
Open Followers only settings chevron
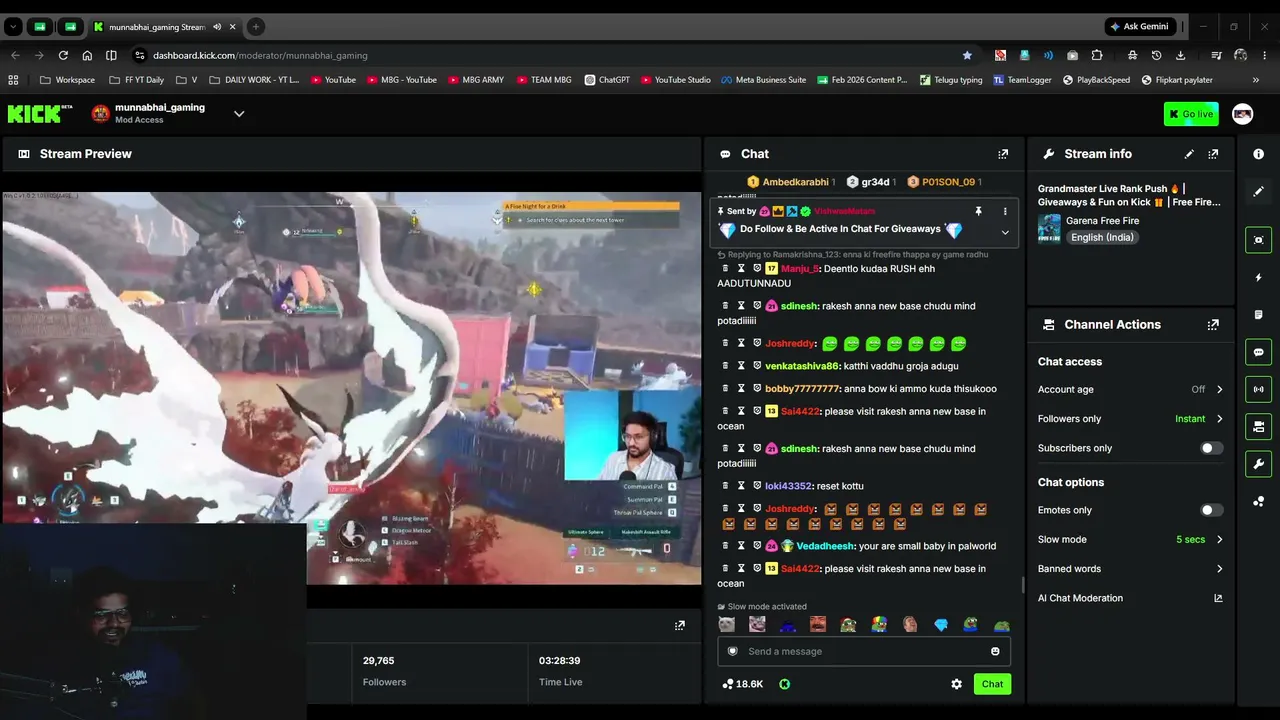(x=1219, y=419)
